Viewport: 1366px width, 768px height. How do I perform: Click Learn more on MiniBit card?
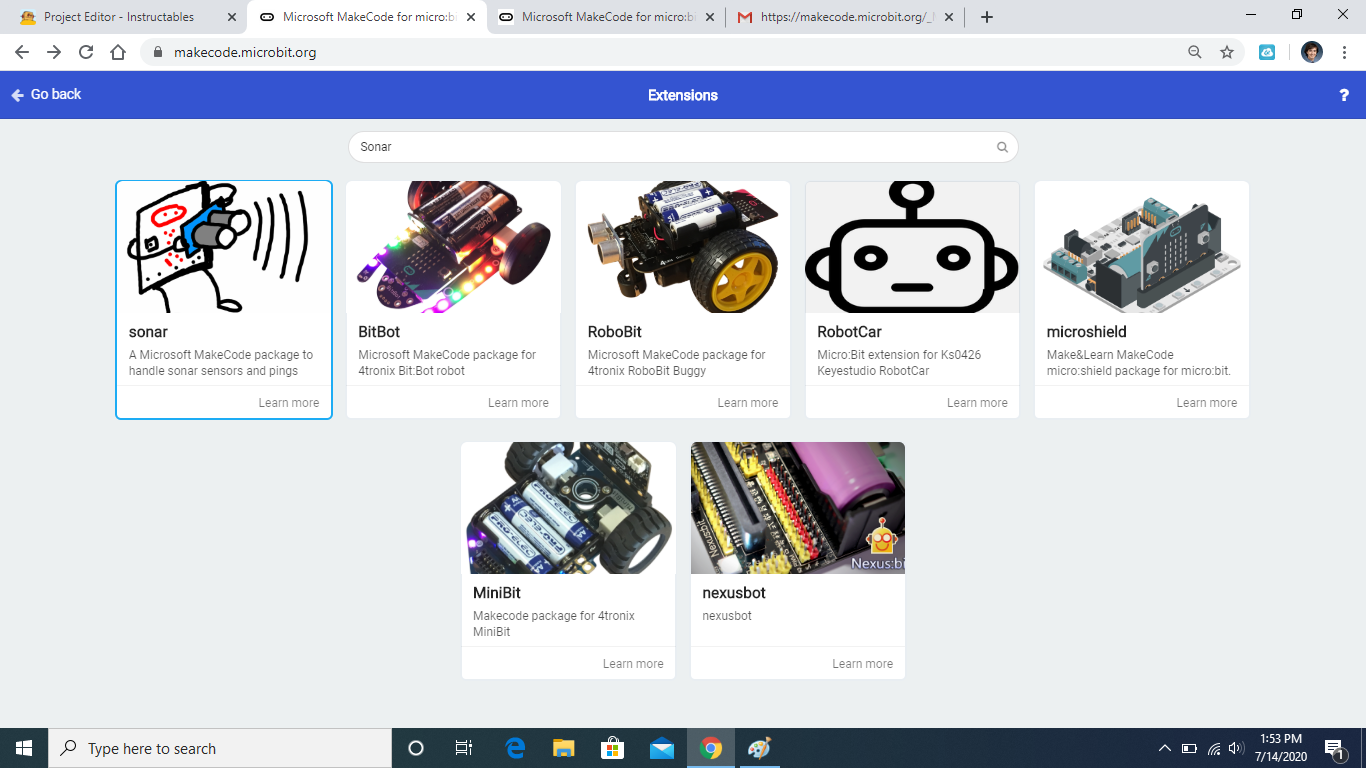[633, 664]
